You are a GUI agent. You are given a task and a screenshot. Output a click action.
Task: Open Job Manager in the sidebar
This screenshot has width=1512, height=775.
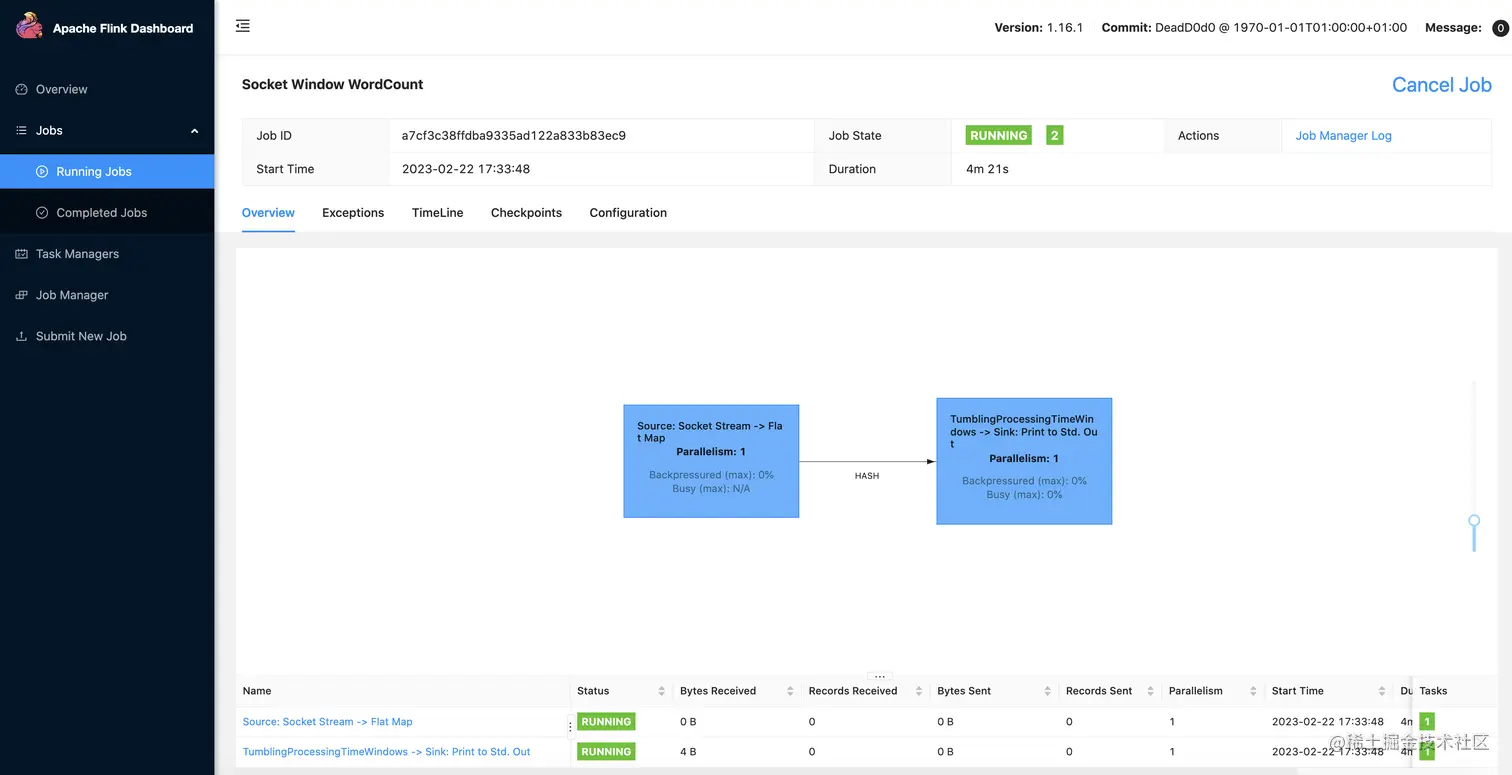[107, 295]
